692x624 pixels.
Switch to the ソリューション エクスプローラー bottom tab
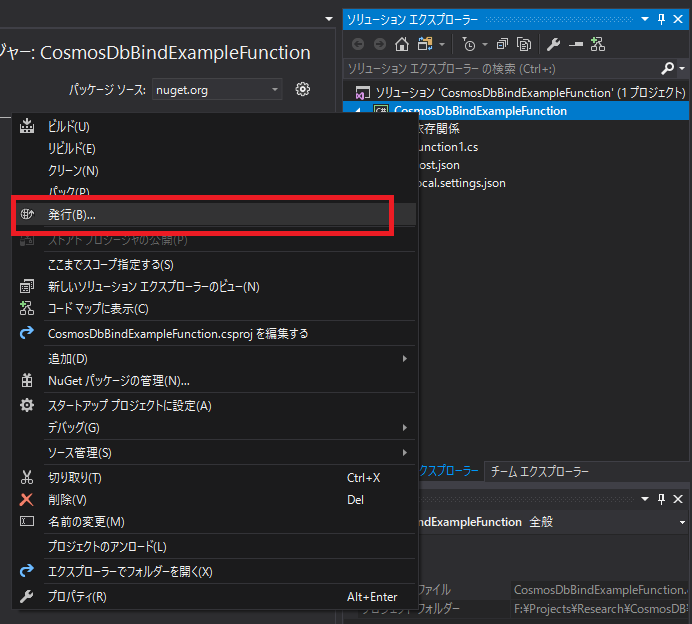coord(449,471)
